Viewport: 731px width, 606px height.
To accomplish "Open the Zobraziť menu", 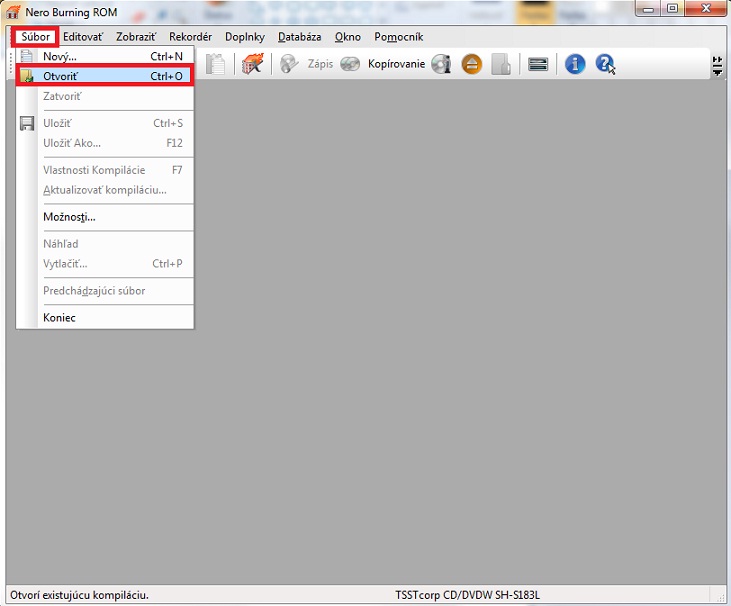I will 136,37.
